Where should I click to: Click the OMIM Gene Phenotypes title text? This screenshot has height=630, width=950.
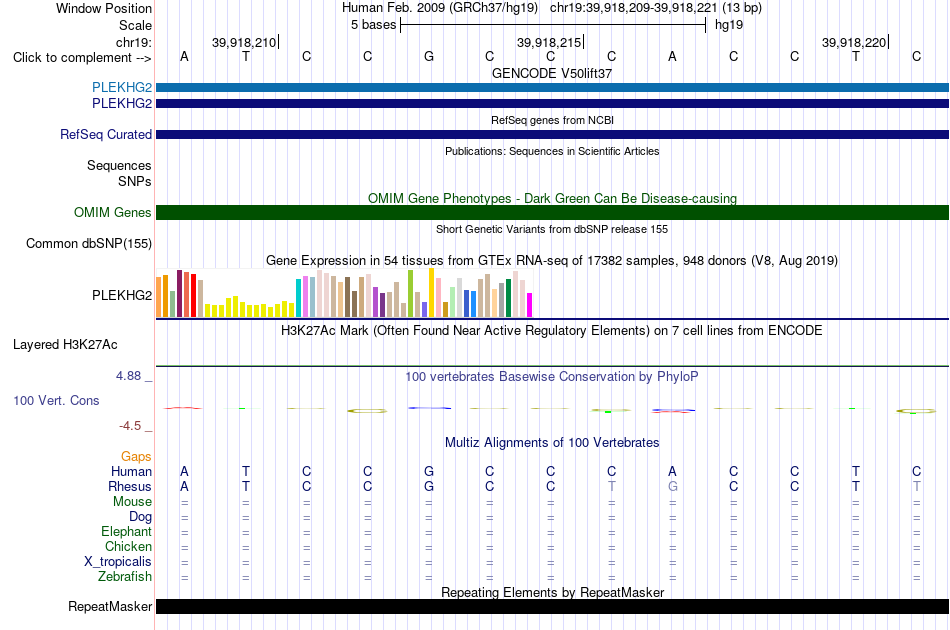(x=553, y=199)
